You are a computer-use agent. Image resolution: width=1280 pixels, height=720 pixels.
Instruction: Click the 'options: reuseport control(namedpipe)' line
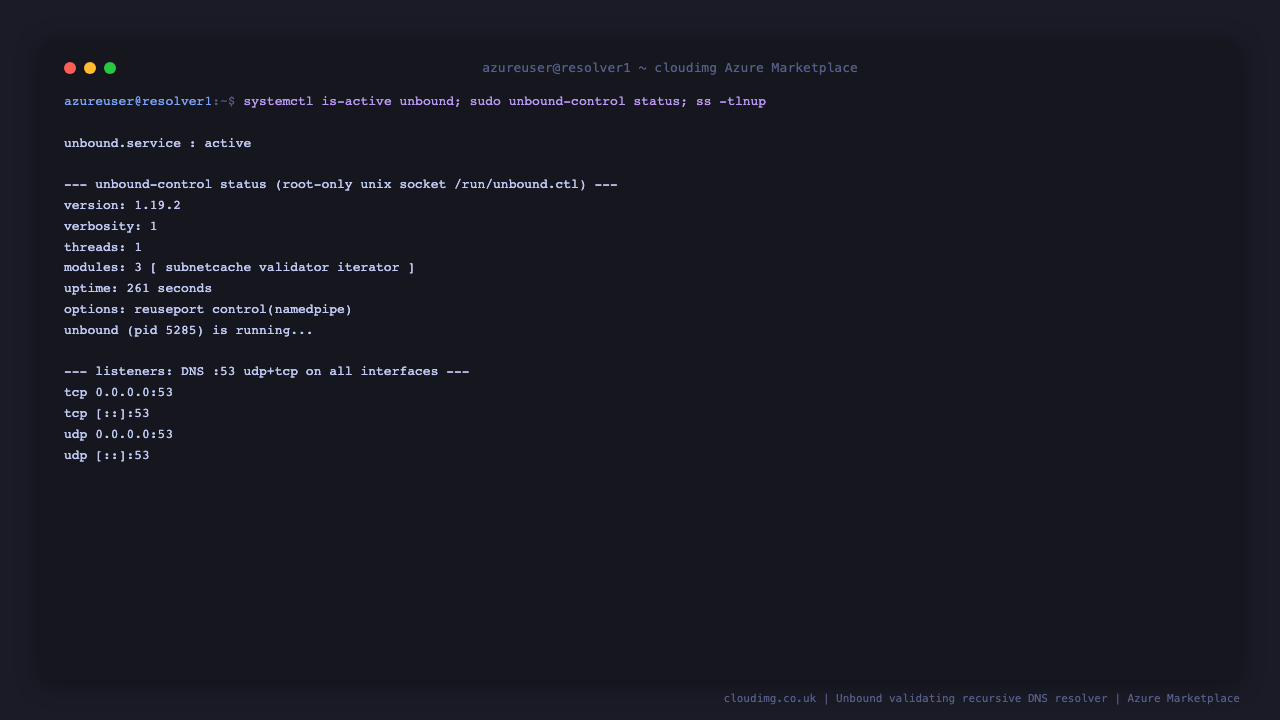(x=208, y=309)
